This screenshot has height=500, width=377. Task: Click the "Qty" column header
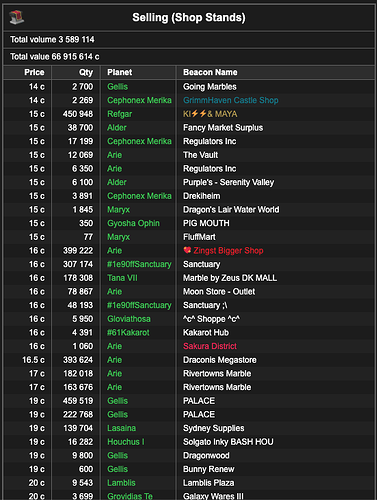click(86, 72)
